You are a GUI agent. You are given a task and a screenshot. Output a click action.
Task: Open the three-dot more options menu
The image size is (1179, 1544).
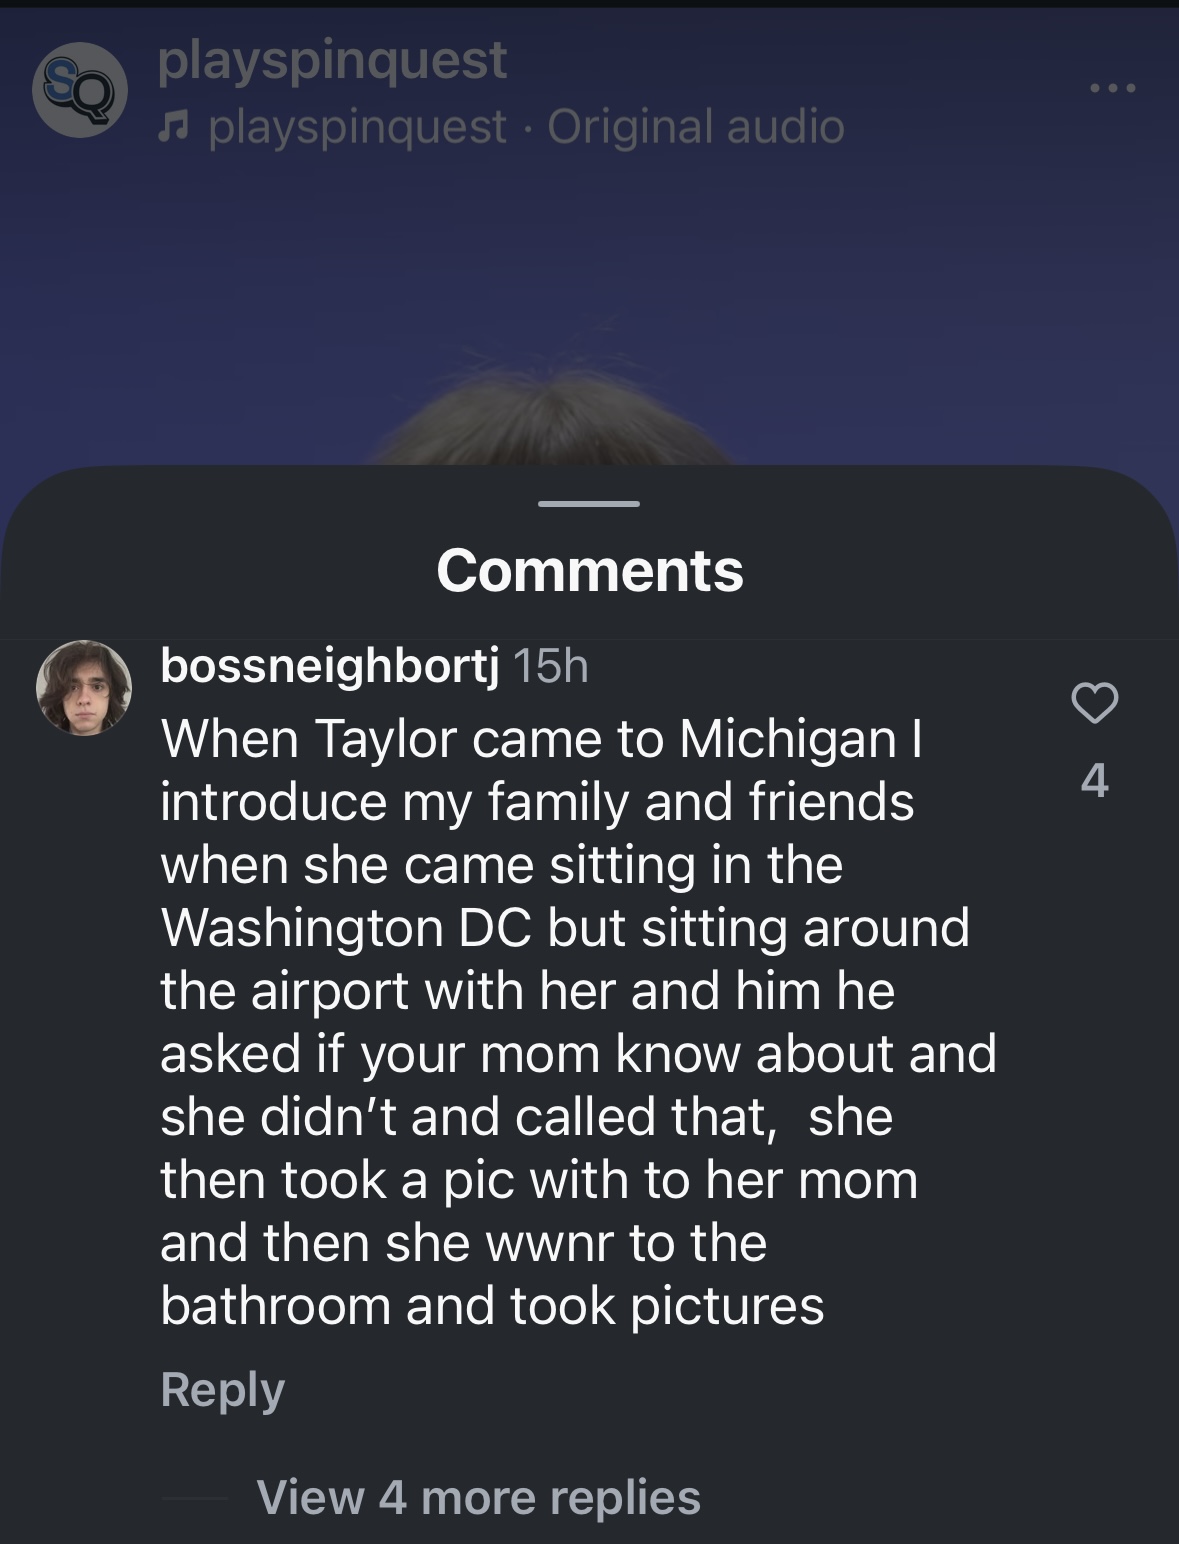coord(1113,89)
